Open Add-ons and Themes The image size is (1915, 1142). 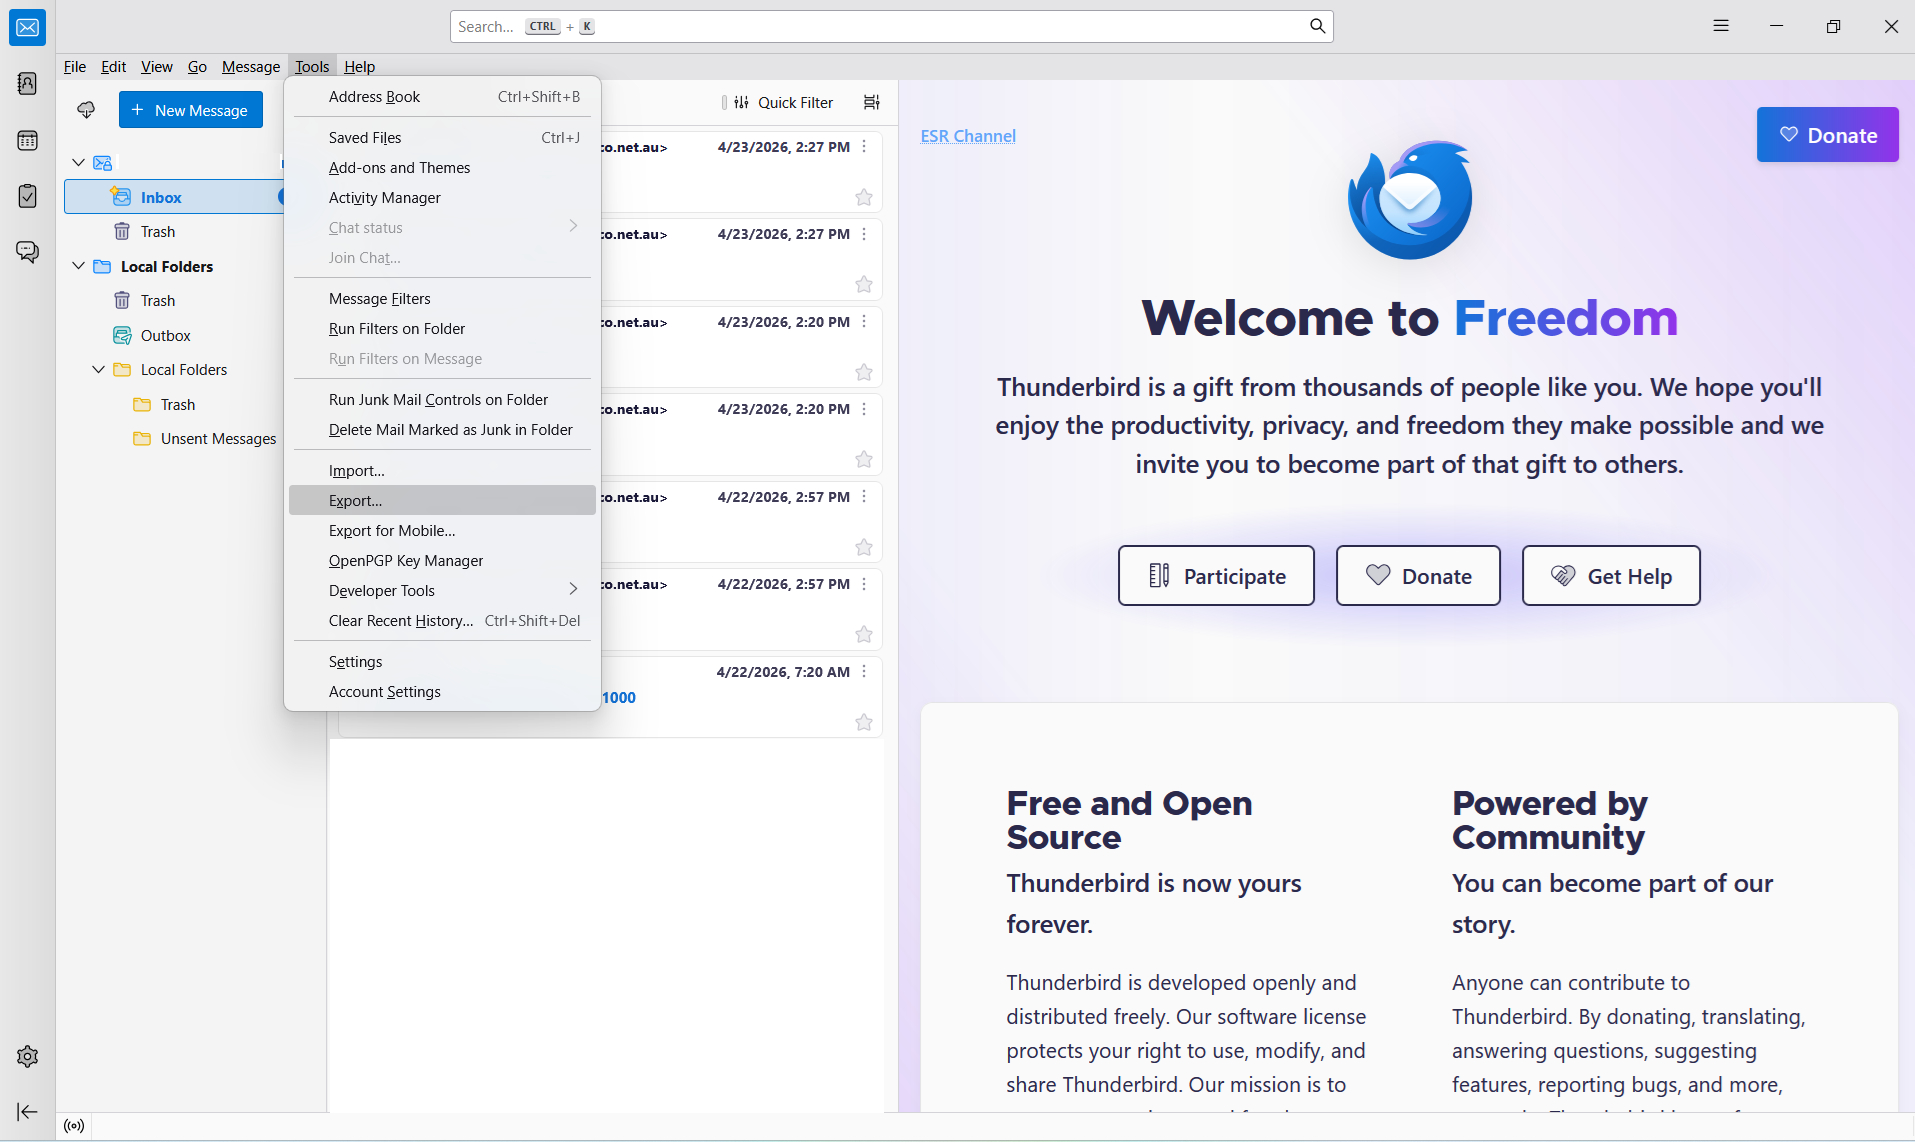[442, 167]
